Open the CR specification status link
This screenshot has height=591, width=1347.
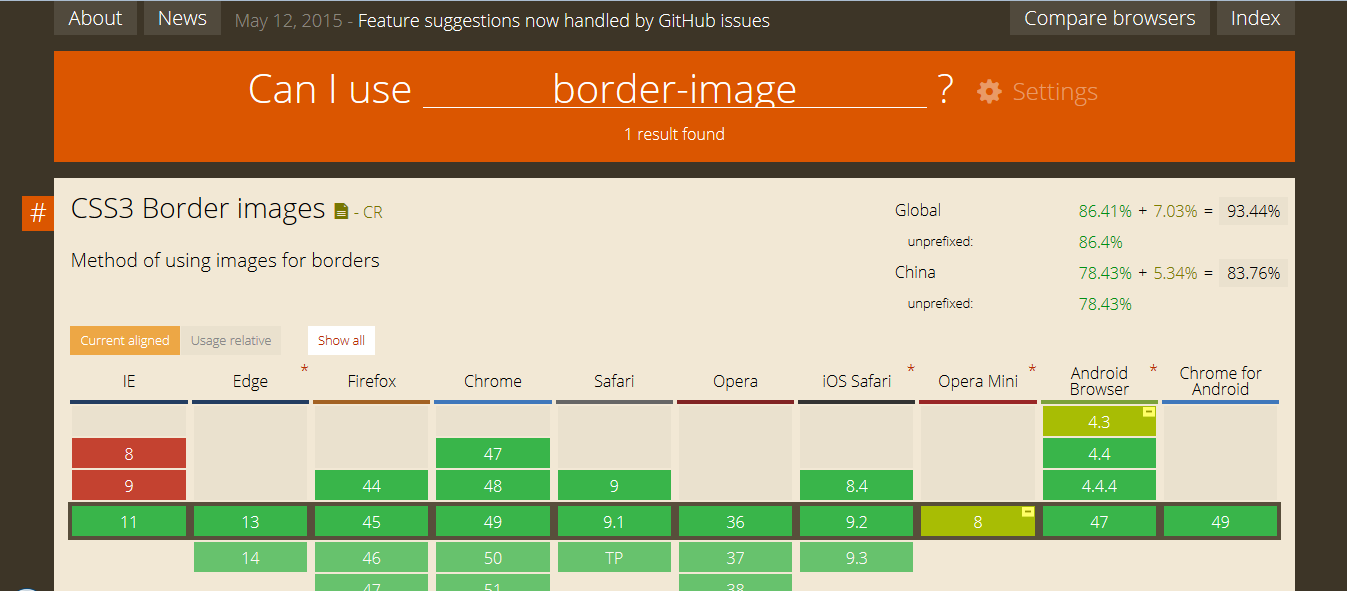(x=371, y=212)
